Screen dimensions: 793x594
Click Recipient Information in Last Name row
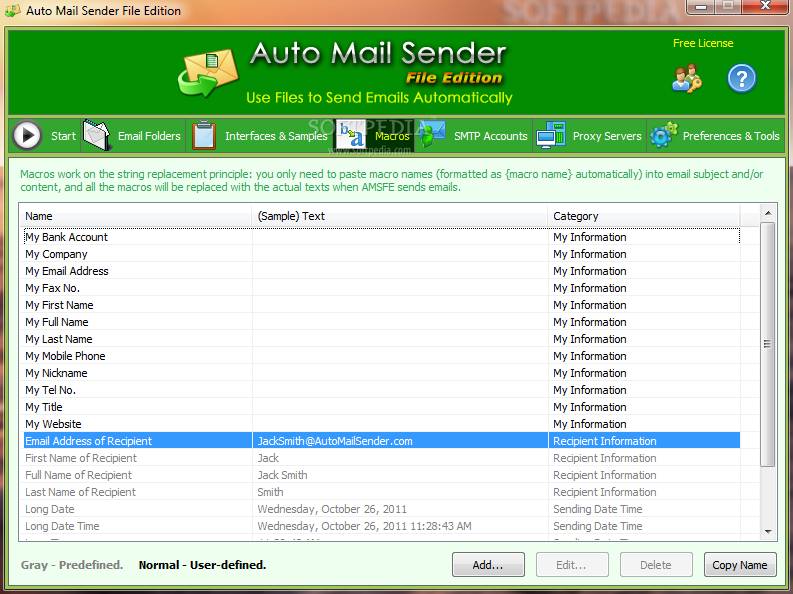[604, 492]
